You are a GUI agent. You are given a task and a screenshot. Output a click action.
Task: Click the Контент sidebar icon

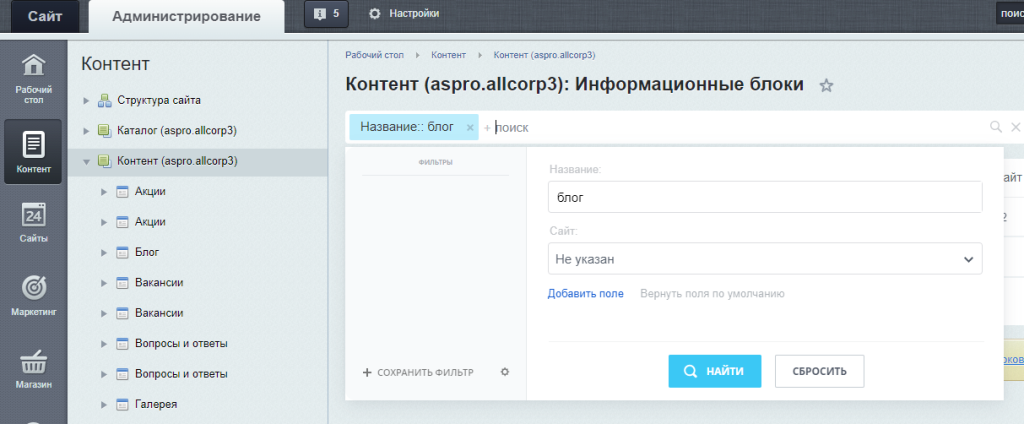(33, 152)
